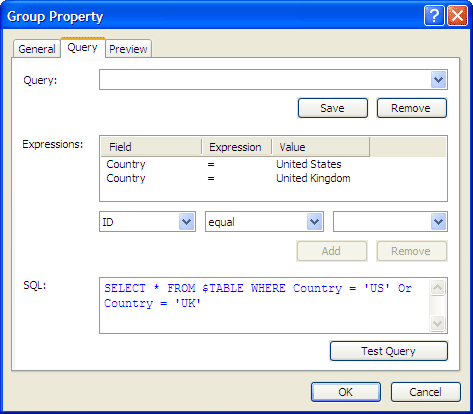Select the Query tab
Viewport: 473px width, 414px height.
(x=82, y=47)
